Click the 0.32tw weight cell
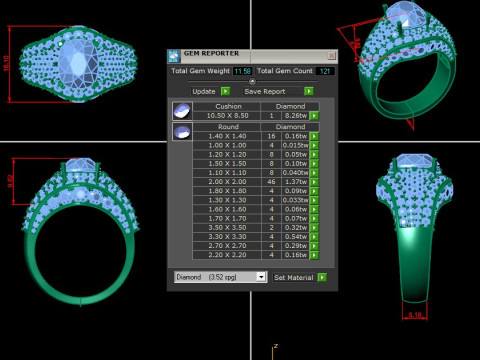The width and height of the screenshot is (480, 360). 295,228
